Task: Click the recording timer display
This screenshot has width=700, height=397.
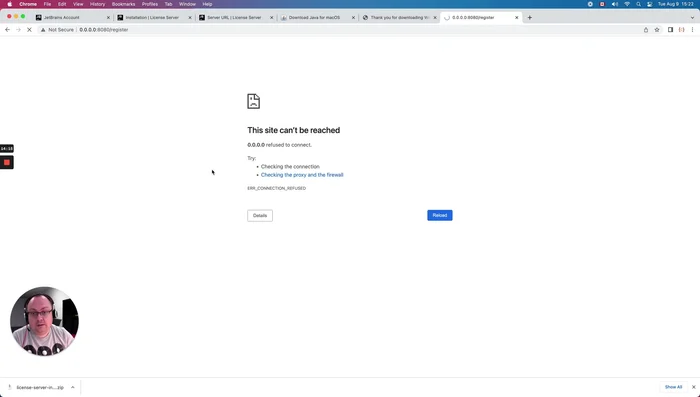Action: [7, 148]
